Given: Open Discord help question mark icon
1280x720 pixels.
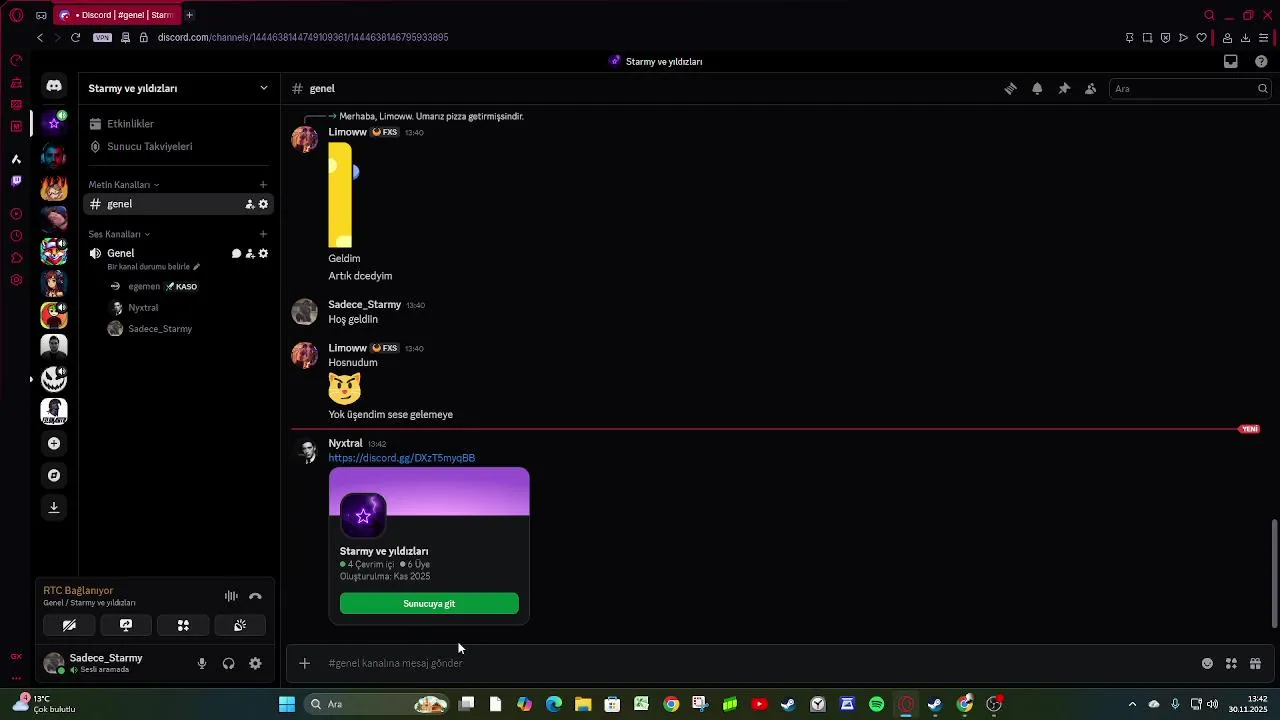Looking at the screenshot, I should pos(1261,61).
